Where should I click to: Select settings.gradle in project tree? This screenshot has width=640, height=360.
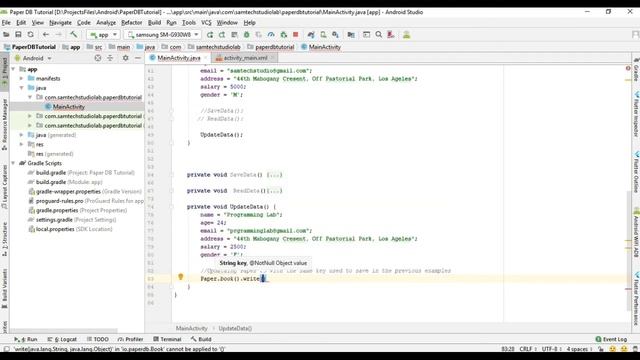click(x=54, y=220)
